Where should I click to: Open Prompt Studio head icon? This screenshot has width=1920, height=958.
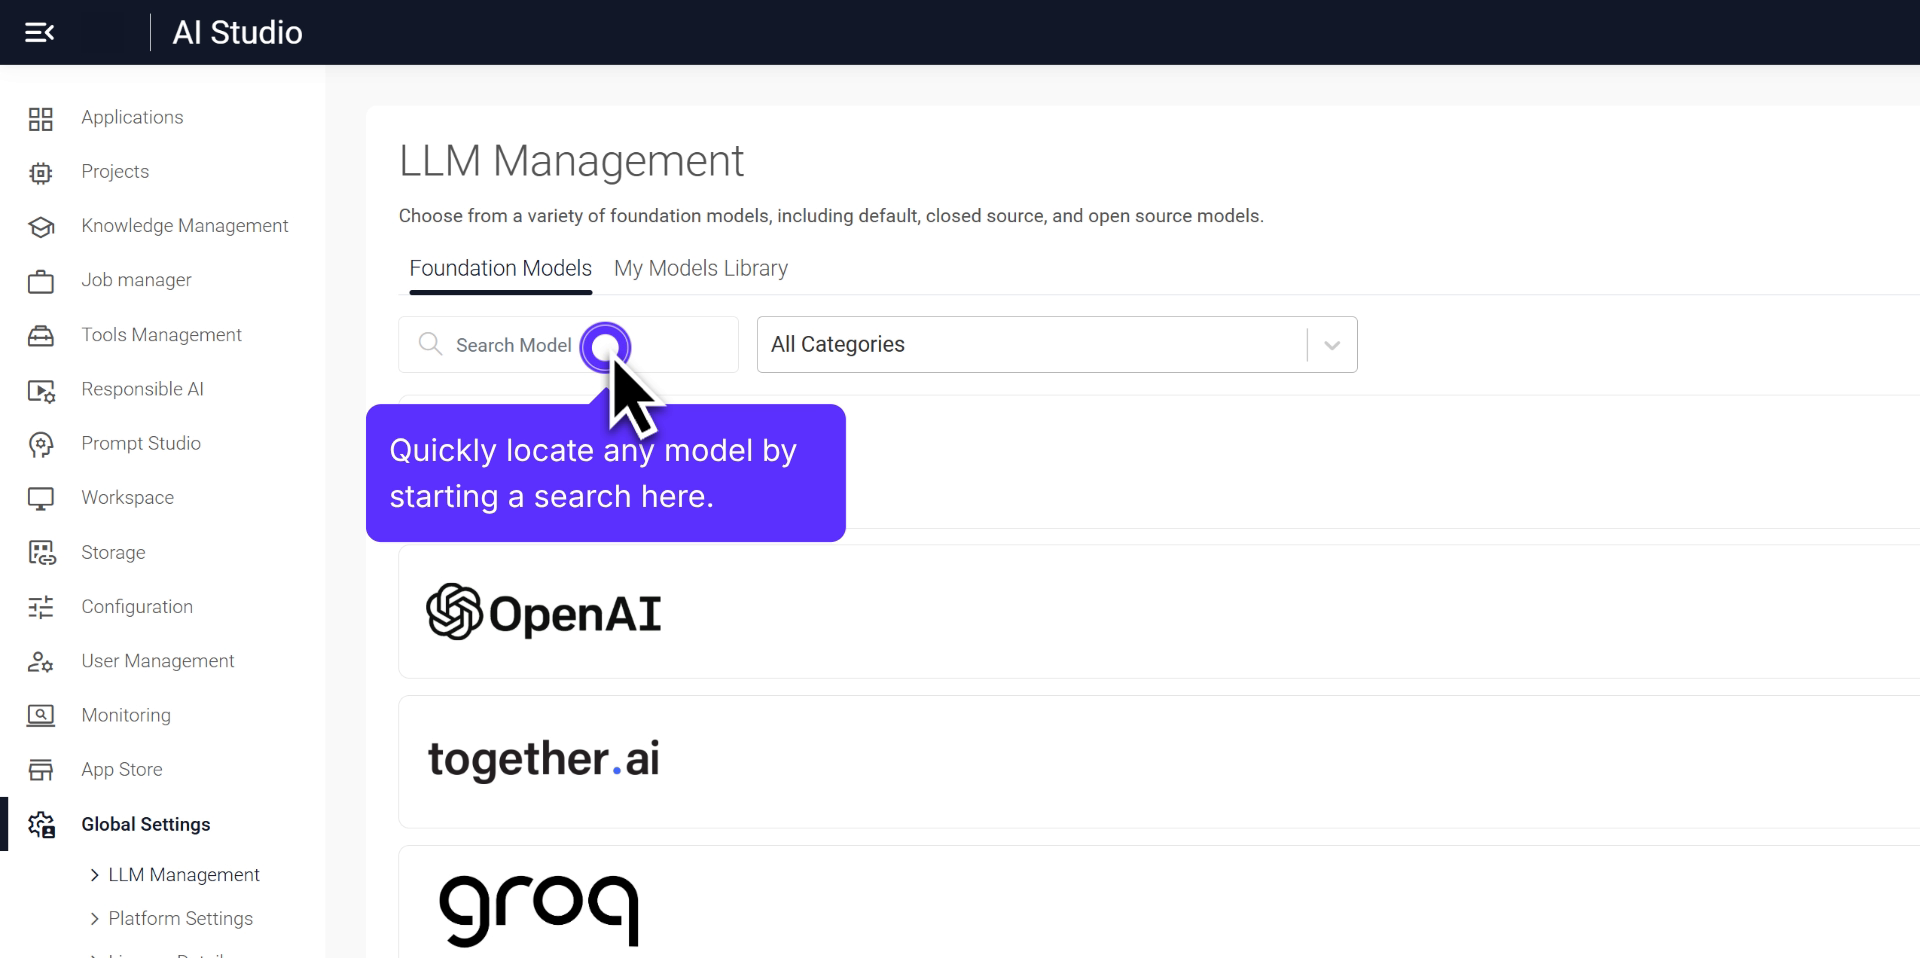(41, 445)
